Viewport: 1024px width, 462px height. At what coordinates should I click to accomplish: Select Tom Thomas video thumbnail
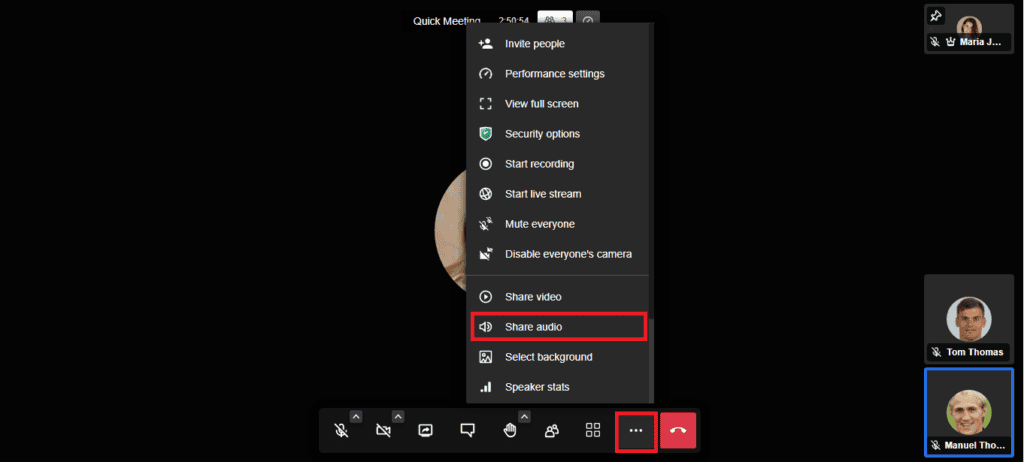(968, 319)
